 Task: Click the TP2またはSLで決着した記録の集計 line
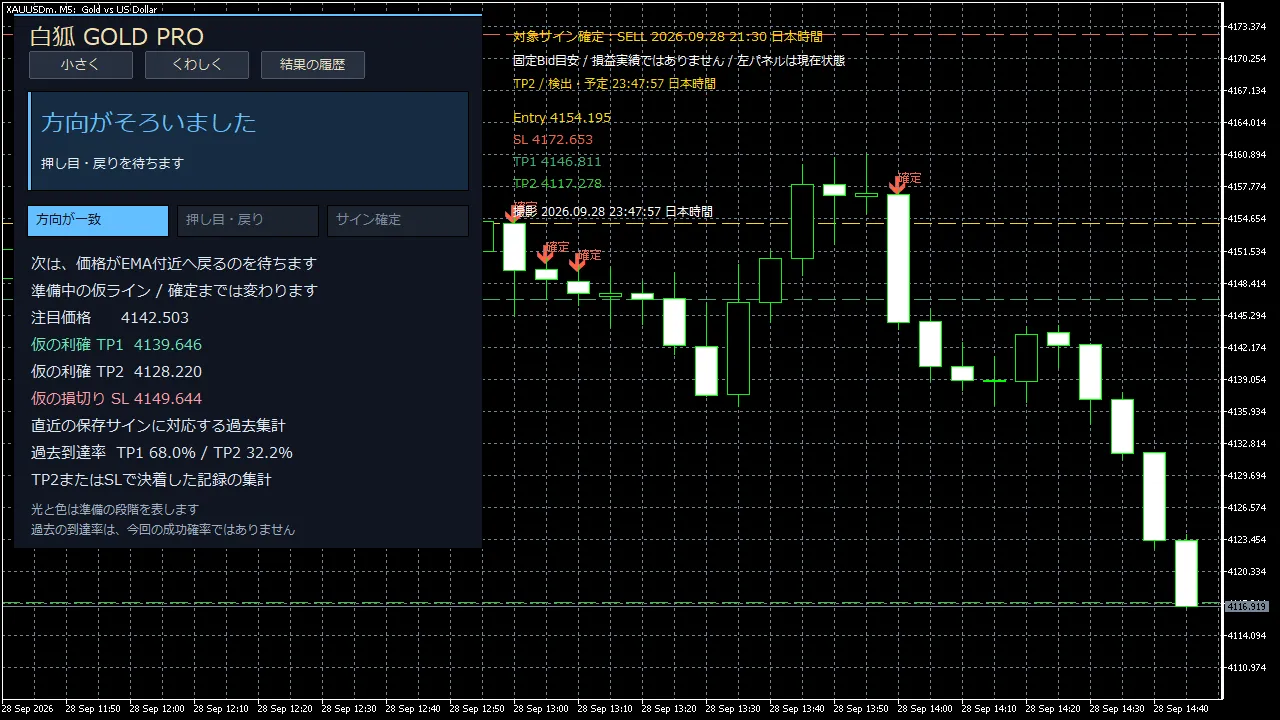151,480
